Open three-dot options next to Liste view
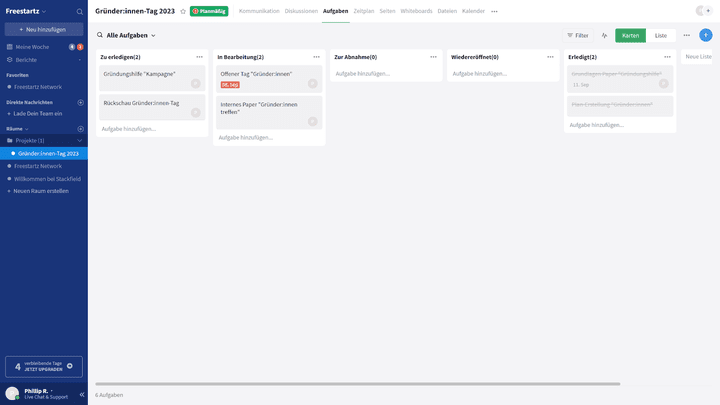The height and width of the screenshot is (405, 720). [686, 35]
